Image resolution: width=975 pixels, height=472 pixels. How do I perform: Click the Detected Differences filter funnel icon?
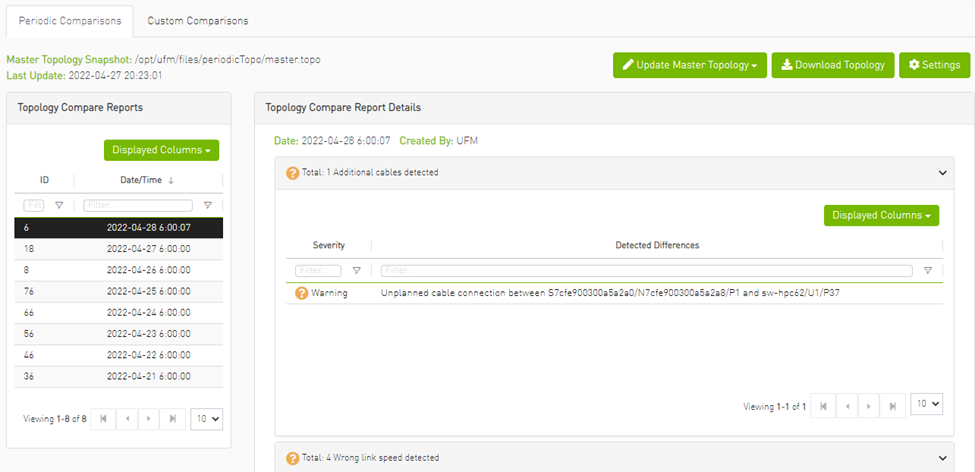928,271
